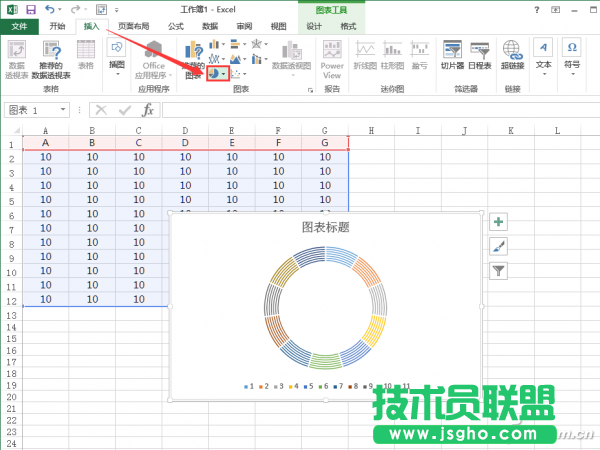Open the Chart Filters funnel button
The image size is (600, 450).
tap(498, 270)
